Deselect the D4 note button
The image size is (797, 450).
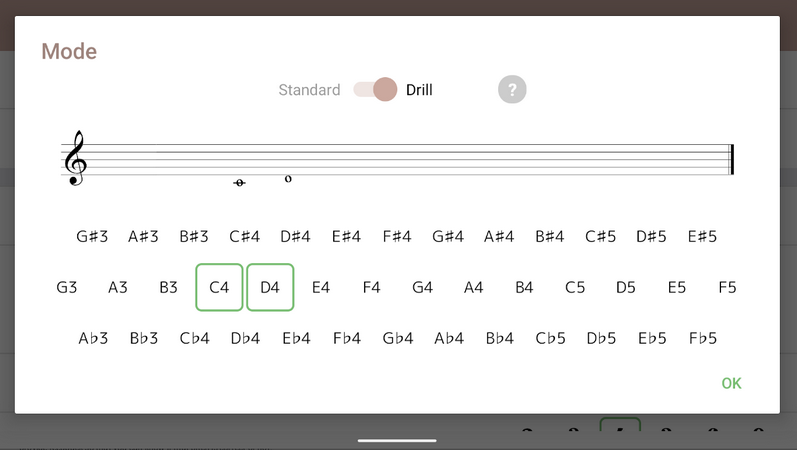coord(270,287)
